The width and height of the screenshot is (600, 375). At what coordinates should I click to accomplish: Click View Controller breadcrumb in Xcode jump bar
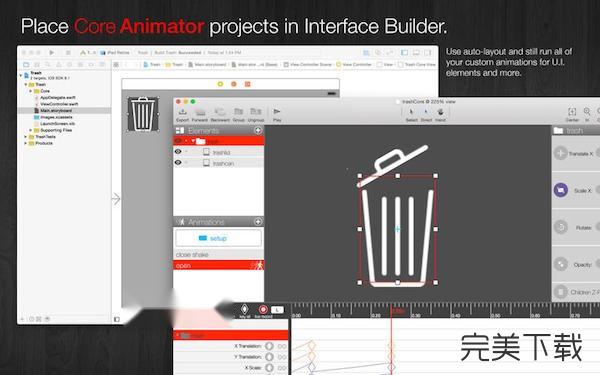tap(354, 64)
